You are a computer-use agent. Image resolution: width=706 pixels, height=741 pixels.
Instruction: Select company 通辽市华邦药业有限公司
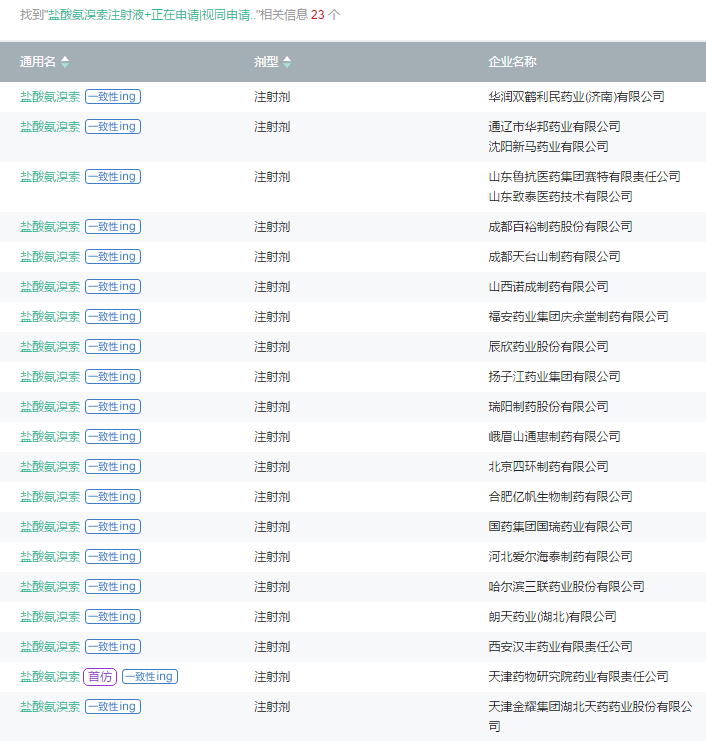click(x=554, y=127)
